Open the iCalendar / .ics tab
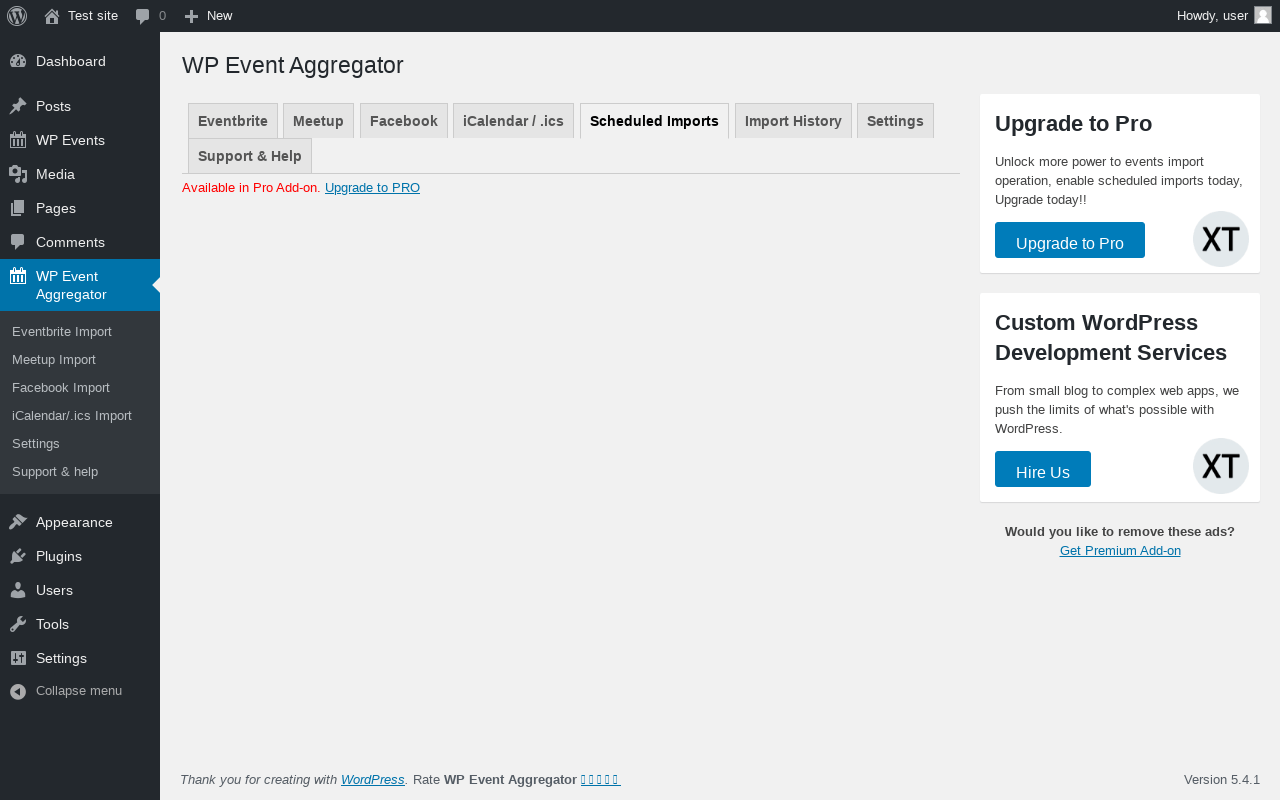 click(513, 121)
